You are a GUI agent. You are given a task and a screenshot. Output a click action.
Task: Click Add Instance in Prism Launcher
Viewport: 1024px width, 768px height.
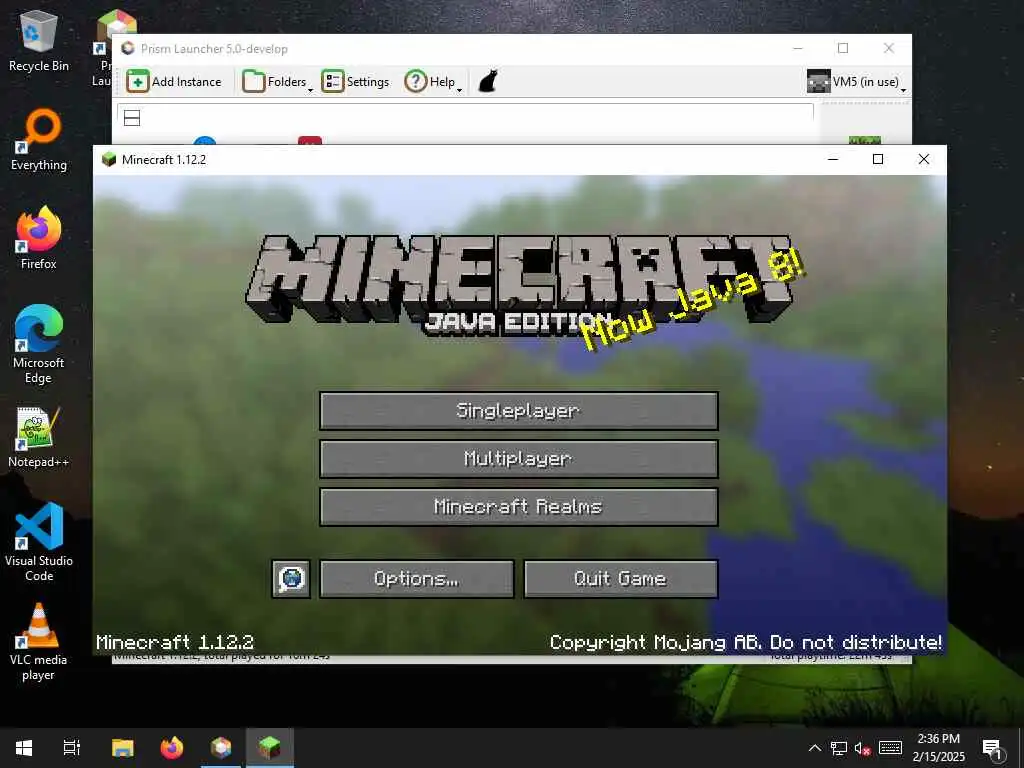[174, 82]
